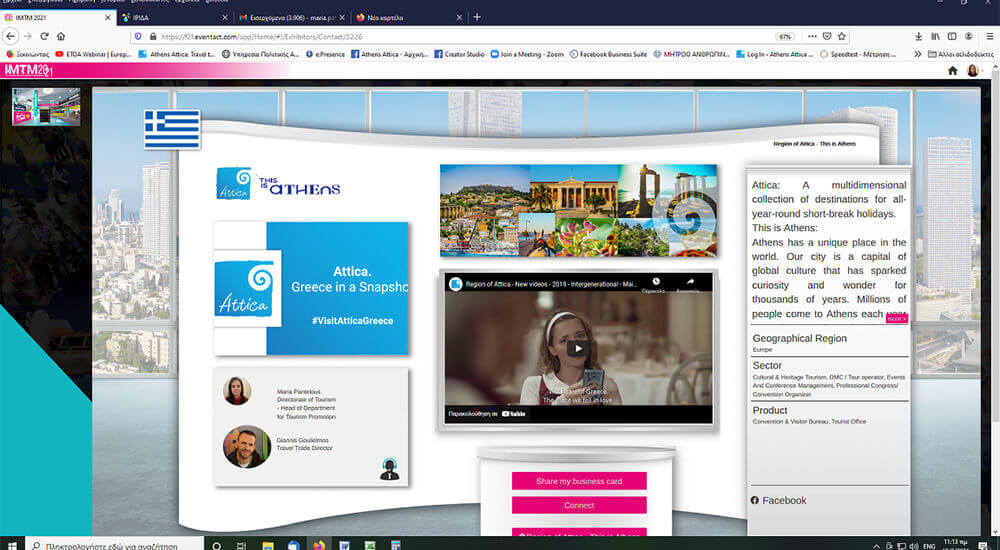The height and width of the screenshot is (550, 1000).
Task: Switch to the Νέα καρτέλα tab
Action: [x=408, y=17]
